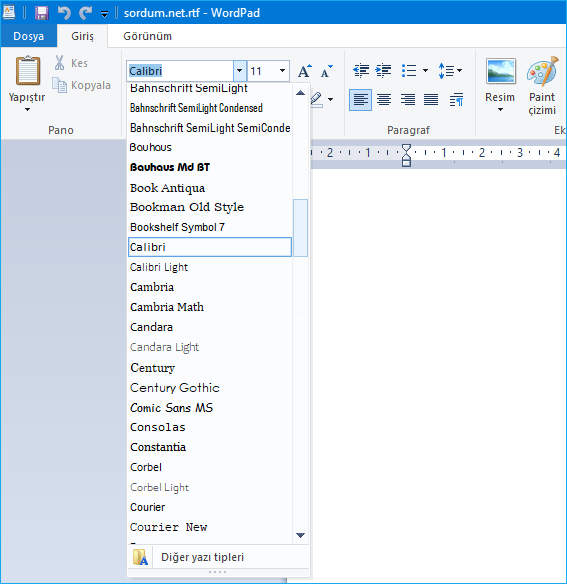
Task: Pick the Century font
Action: 210,368
